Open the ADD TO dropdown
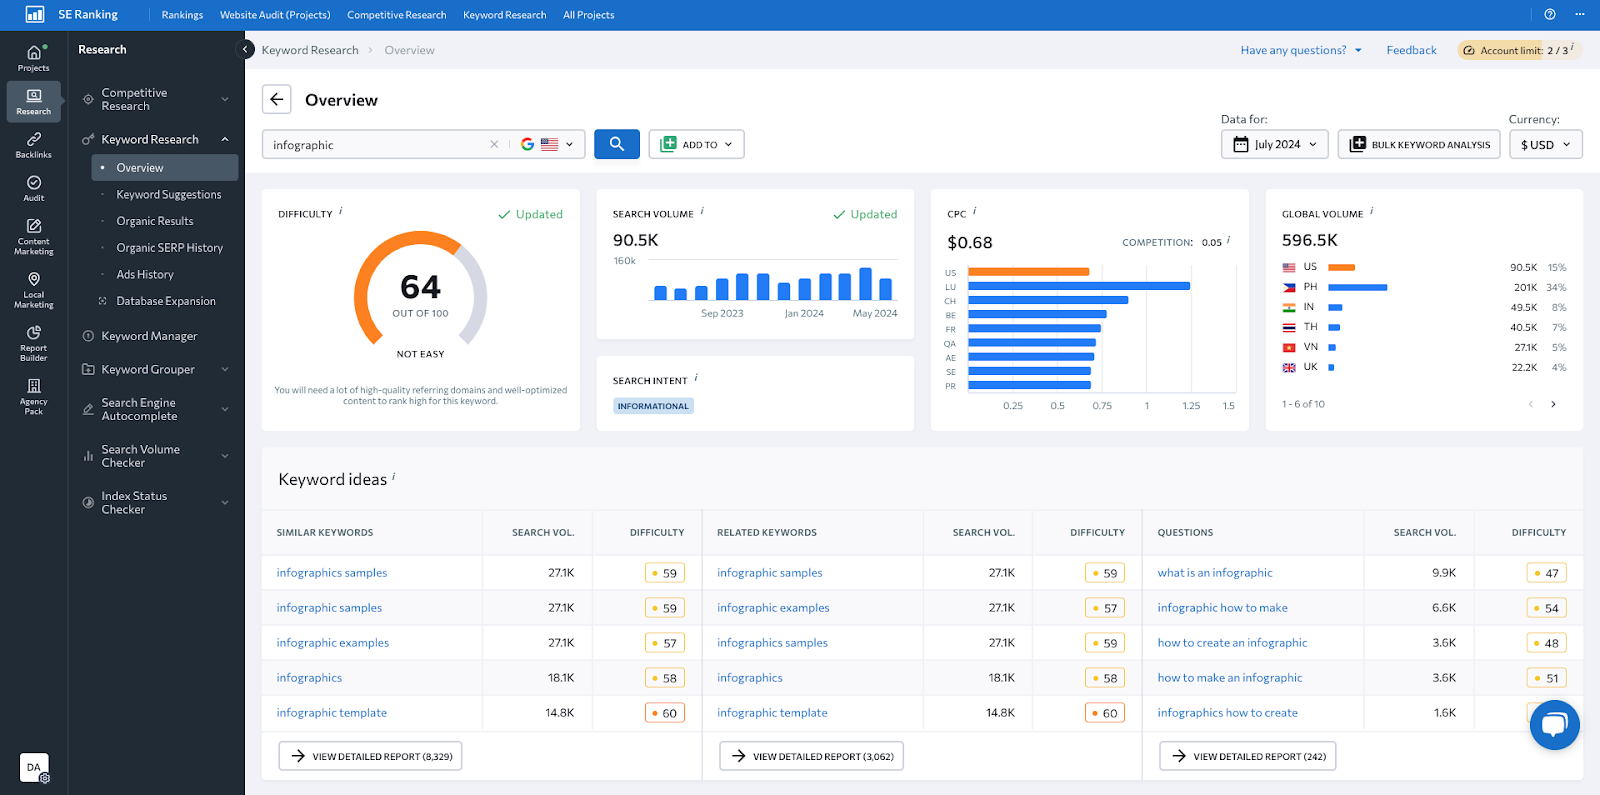 [x=697, y=144]
